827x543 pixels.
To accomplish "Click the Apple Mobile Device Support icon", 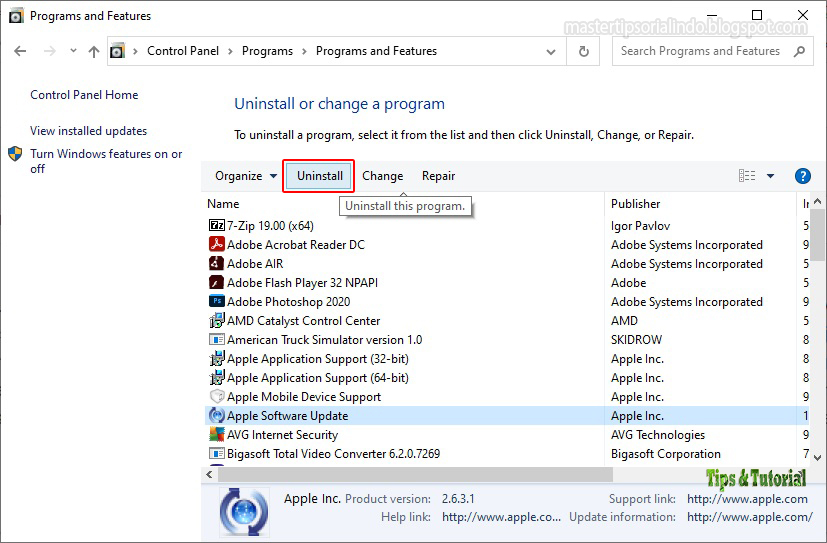I will [217, 396].
